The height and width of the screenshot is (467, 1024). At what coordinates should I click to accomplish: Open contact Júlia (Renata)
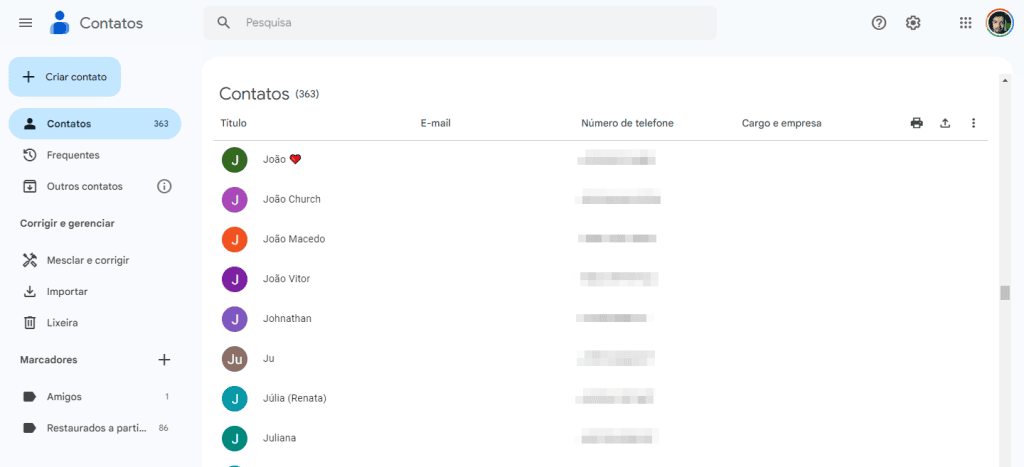click(x=294, y=399)
